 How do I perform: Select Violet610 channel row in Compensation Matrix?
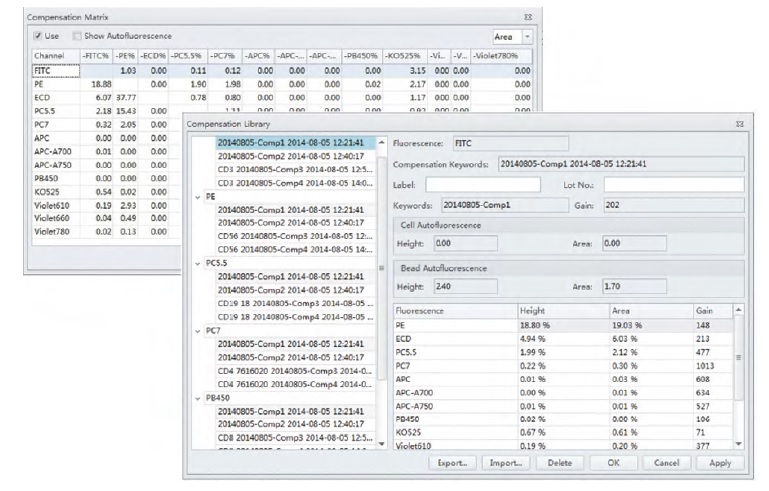[x=106, y=206]
